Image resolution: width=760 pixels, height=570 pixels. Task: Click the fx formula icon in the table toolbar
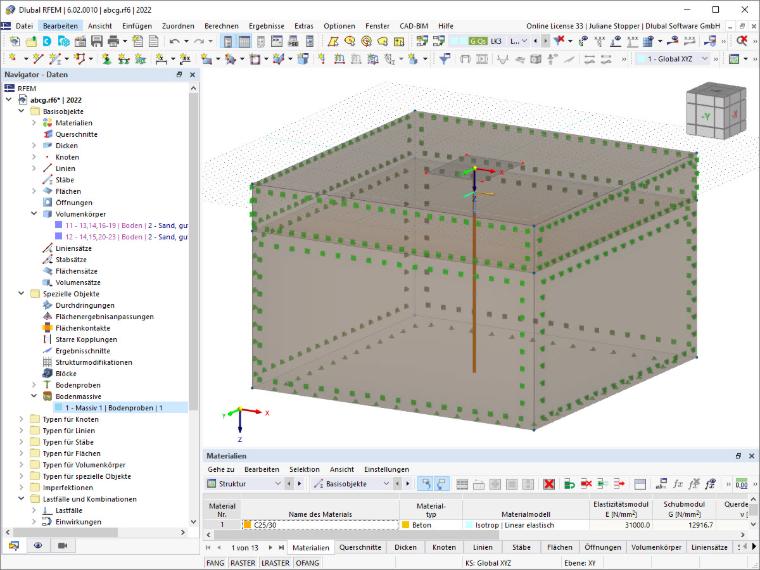678,484
